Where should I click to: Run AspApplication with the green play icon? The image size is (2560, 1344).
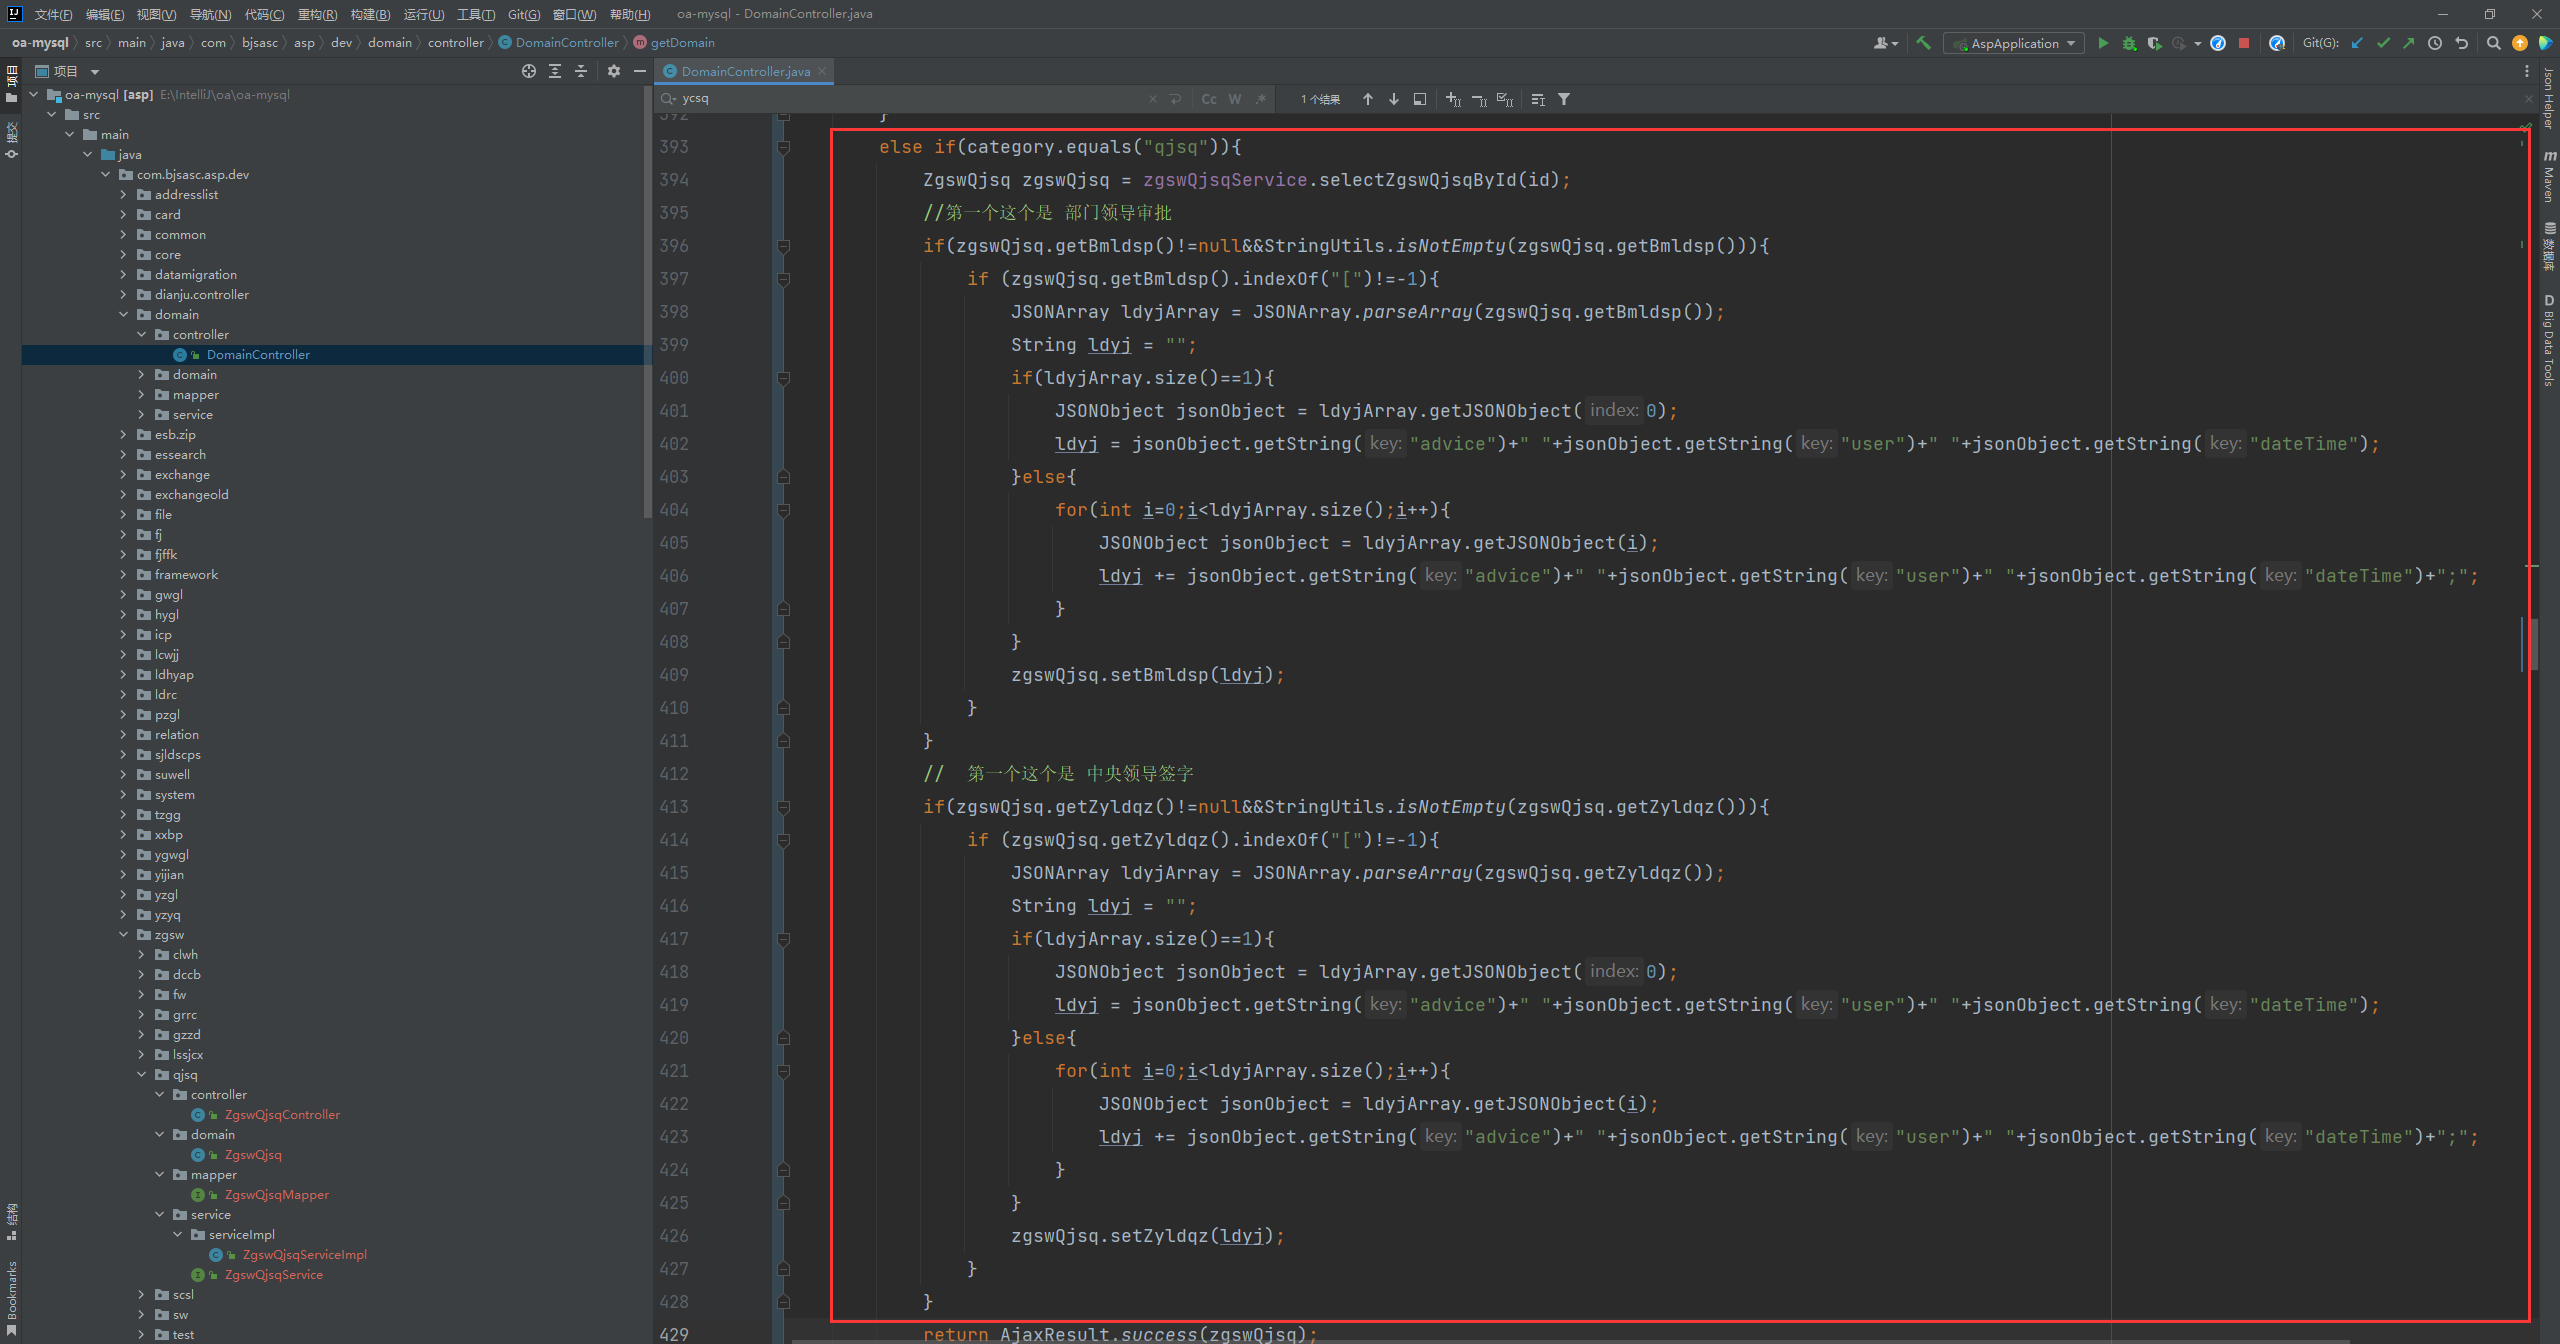click(2103, 43)
